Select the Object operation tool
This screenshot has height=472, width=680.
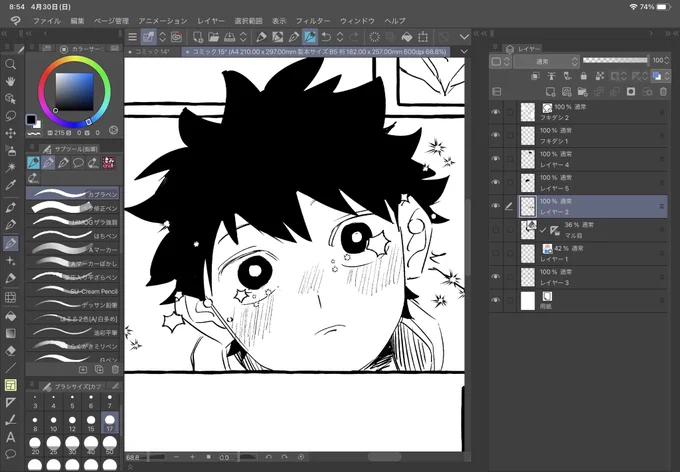point(10,99)
